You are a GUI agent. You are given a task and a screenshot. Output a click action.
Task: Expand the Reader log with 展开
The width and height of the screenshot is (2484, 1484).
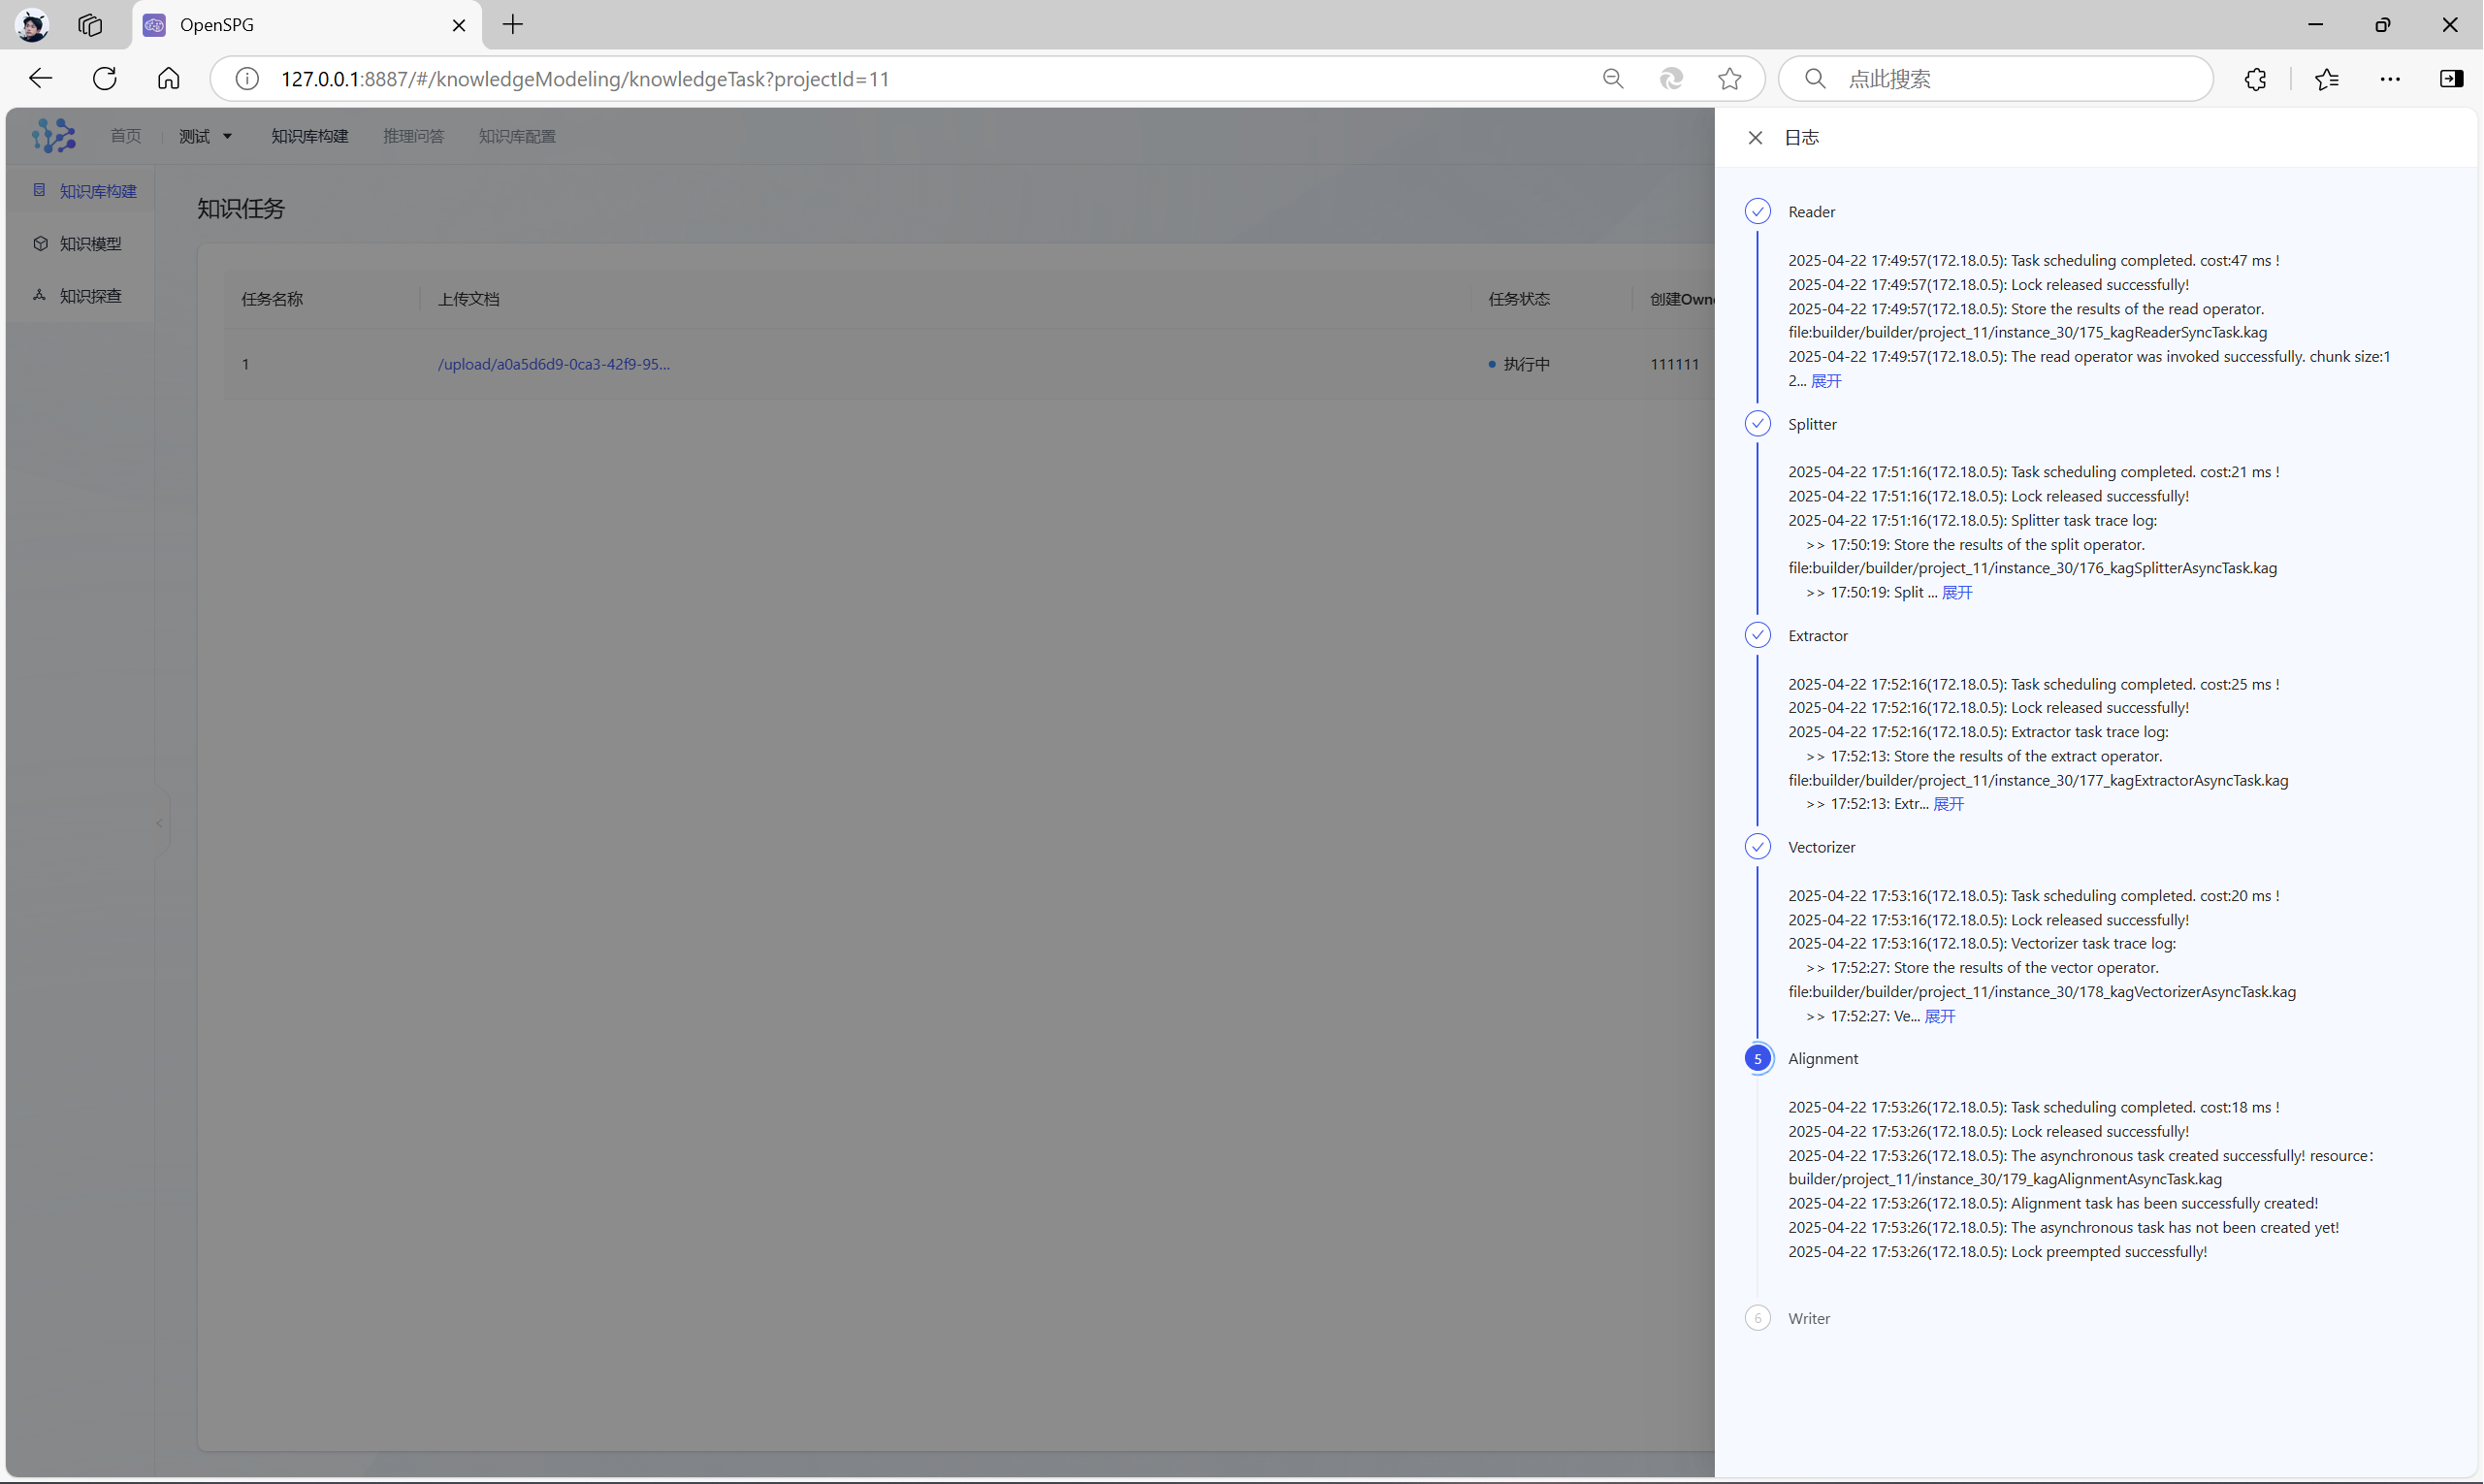click(x=1825, y=381)
